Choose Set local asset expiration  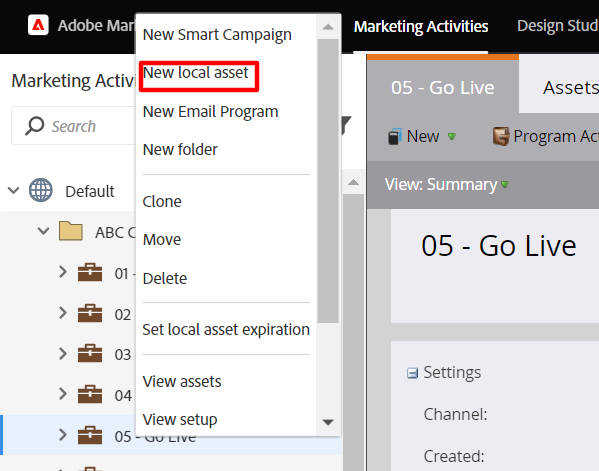[x=226, y=330]
